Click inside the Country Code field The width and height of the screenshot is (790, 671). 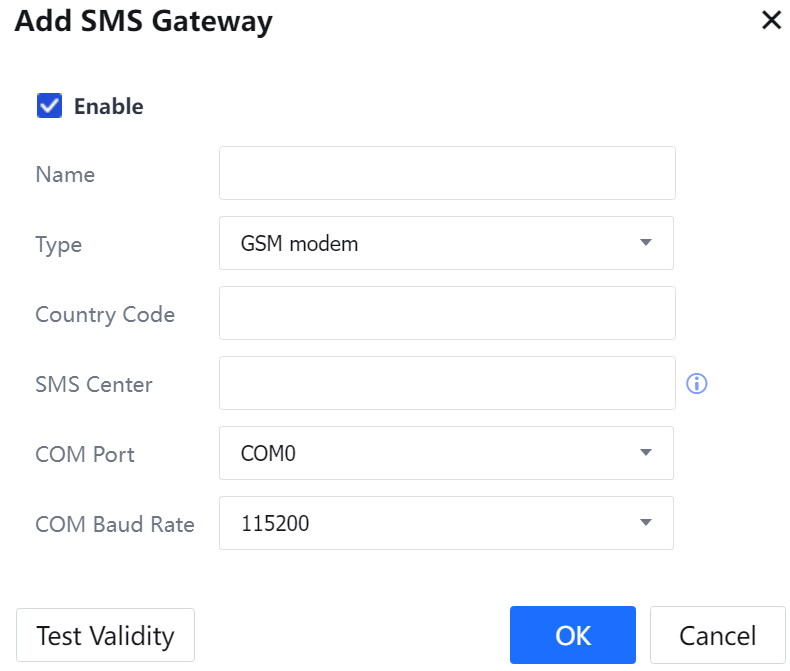tap(447, 313)
